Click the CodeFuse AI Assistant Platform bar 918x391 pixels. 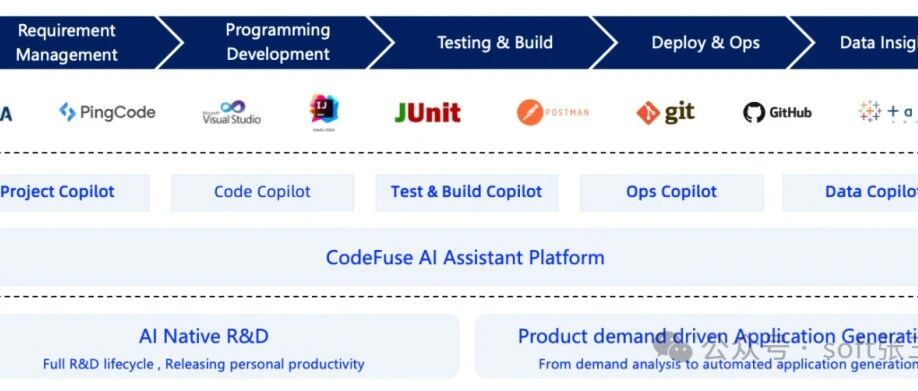(x=459, y=257)
